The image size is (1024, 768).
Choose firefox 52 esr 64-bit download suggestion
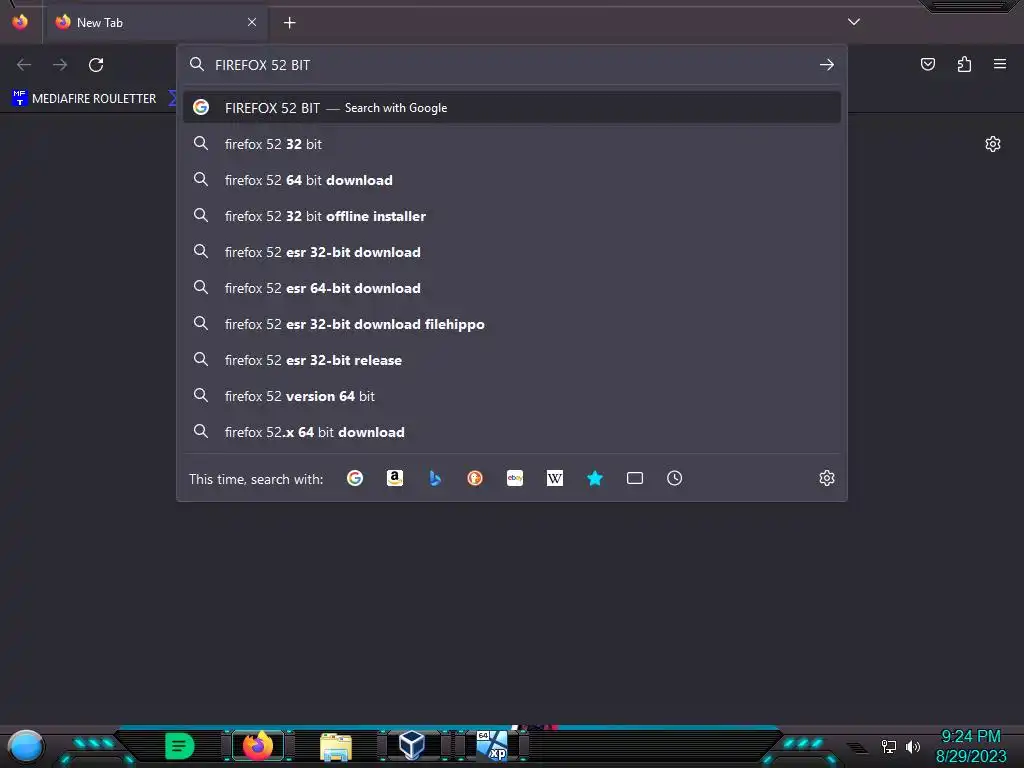coord(512,287)
